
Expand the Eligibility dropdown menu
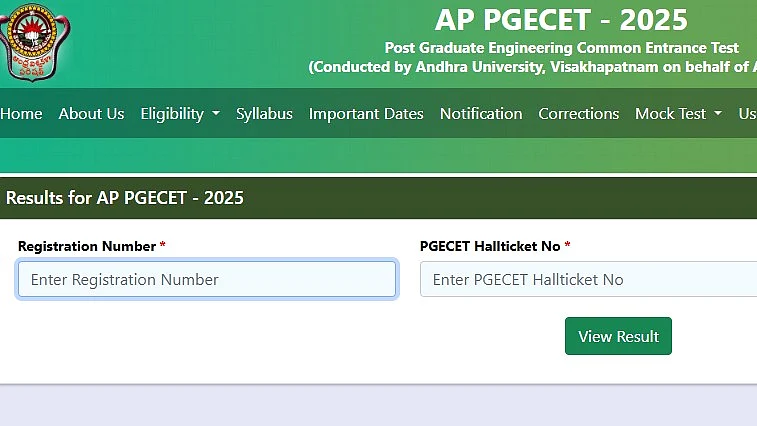click(180, 114)
